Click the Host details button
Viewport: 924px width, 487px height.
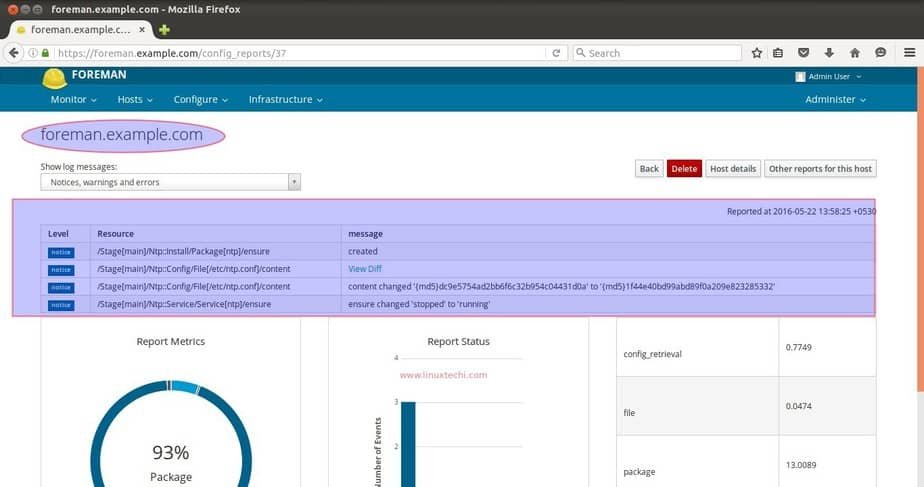(733, 169)
